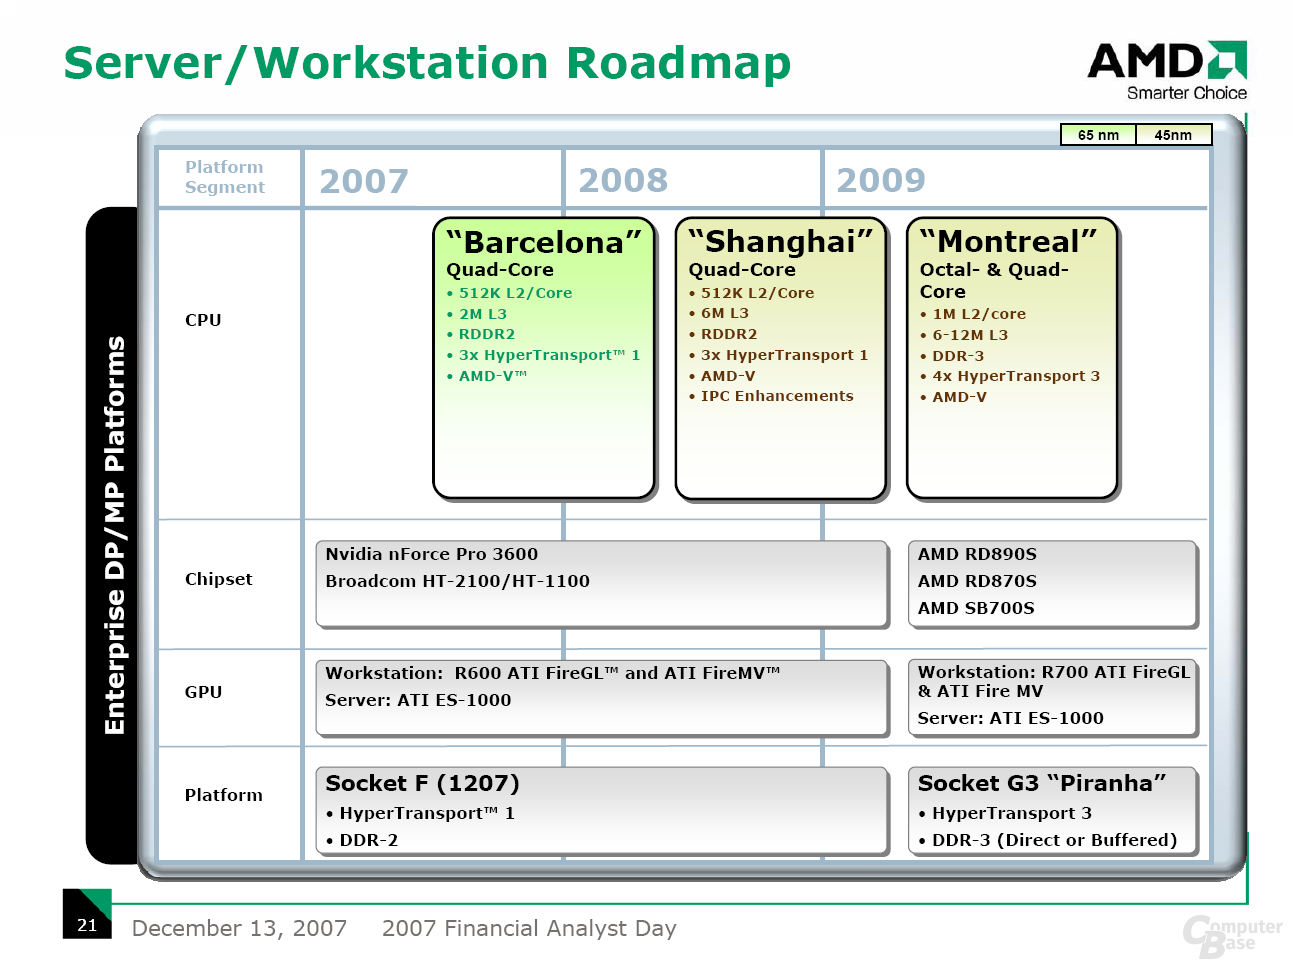
Task: Select the 65 nm legend box
Action: 1098,135
